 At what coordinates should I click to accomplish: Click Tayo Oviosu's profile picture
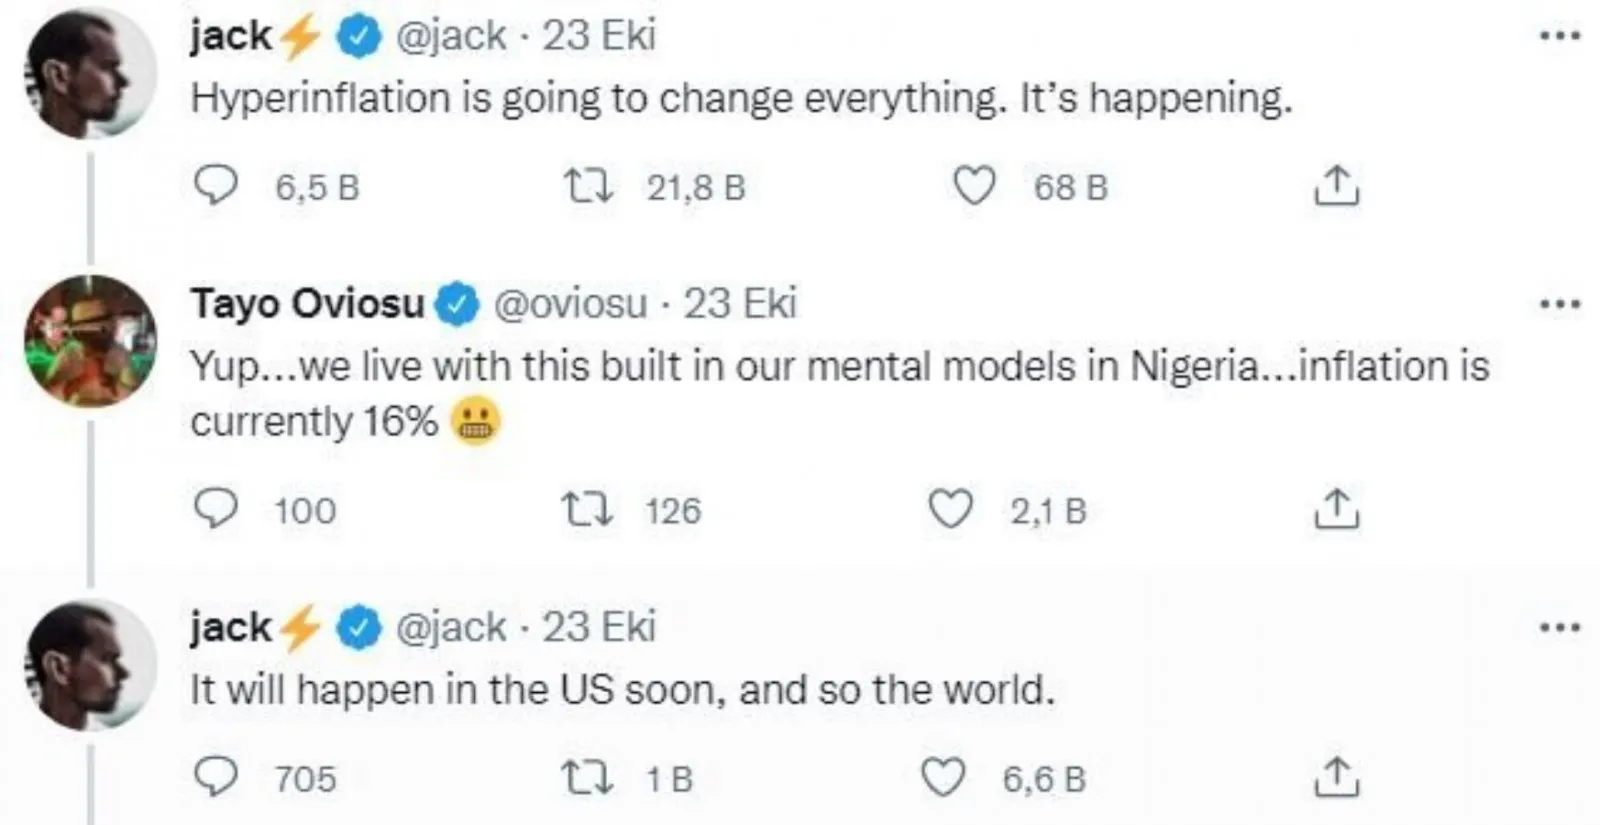(x=90, y=342)
